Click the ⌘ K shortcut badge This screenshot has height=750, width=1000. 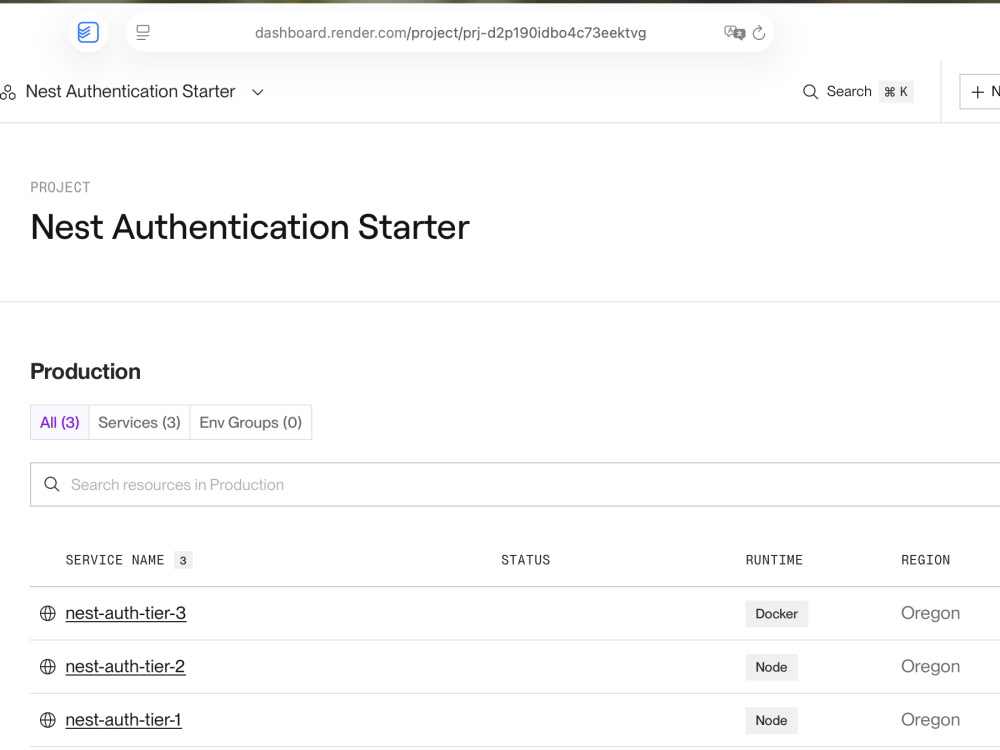(x=896, y=92)
